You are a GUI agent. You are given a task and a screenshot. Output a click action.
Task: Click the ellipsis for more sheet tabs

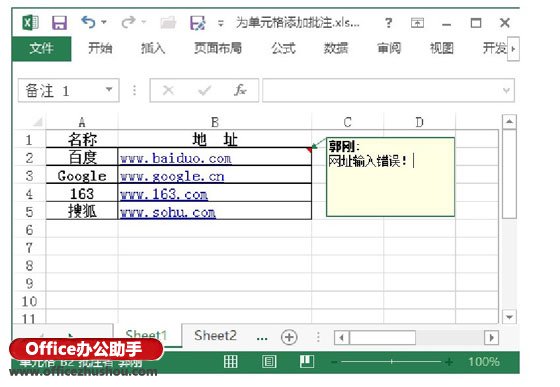point(262,337)
